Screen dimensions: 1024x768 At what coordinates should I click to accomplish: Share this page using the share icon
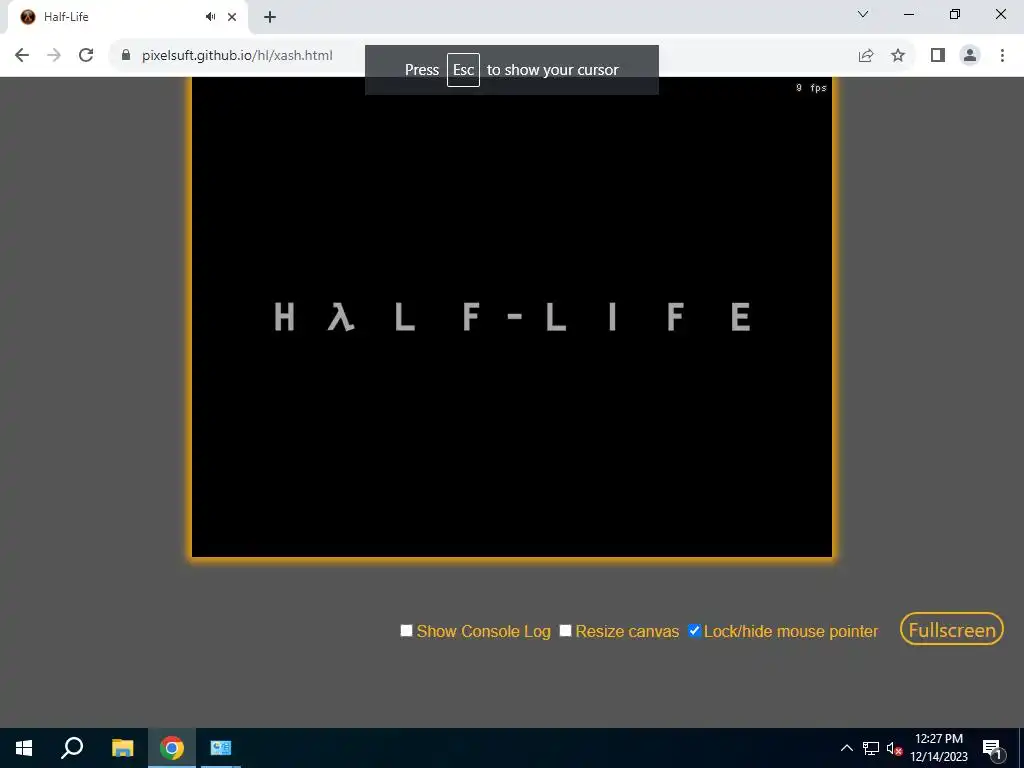coord(866,56)
